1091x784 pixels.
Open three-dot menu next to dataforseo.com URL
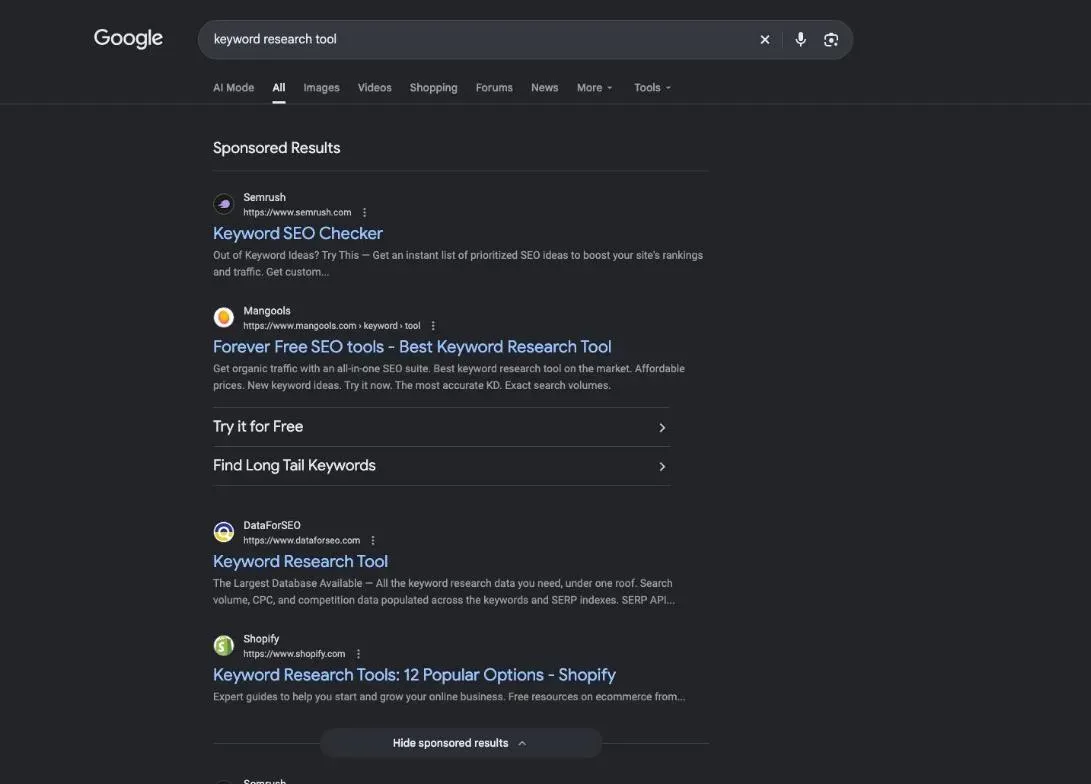tap(373, 541)
